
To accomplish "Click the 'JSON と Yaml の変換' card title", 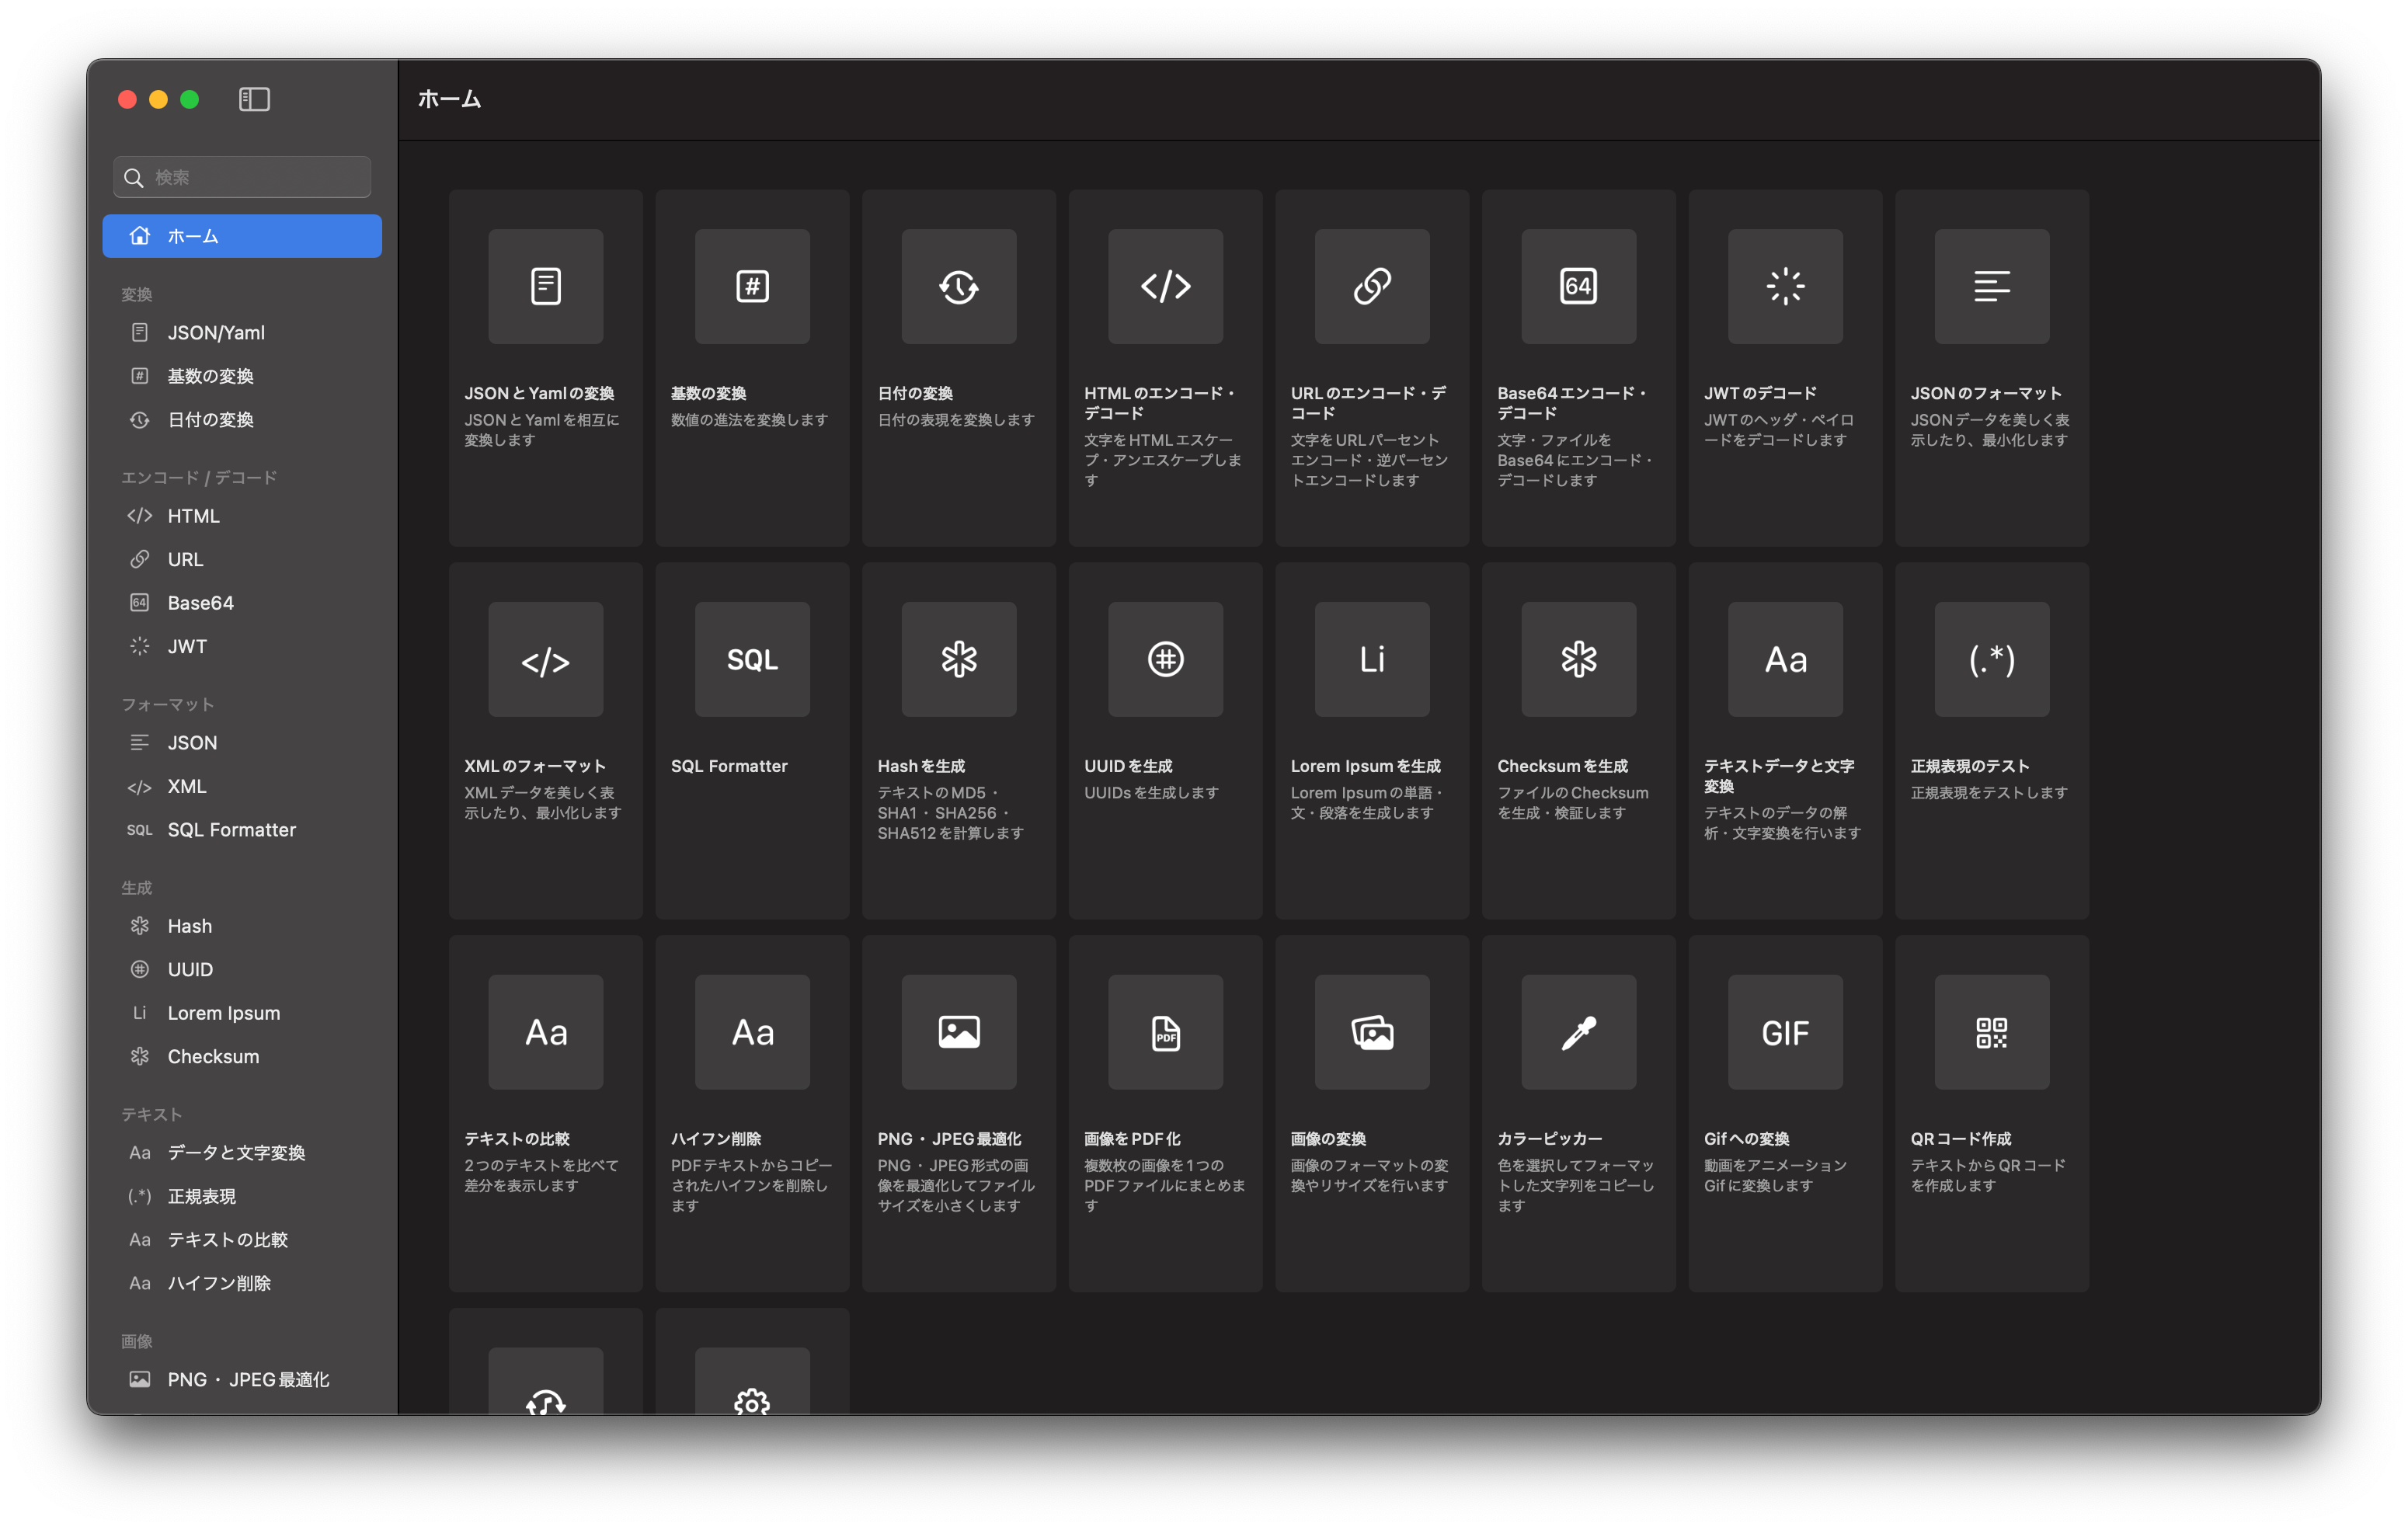I will 539,393.
